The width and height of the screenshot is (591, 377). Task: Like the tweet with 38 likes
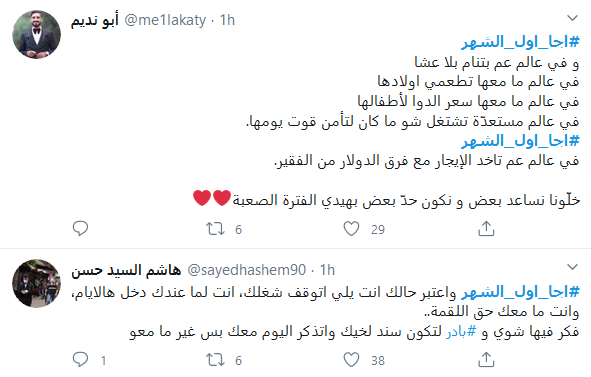[351, 360]
